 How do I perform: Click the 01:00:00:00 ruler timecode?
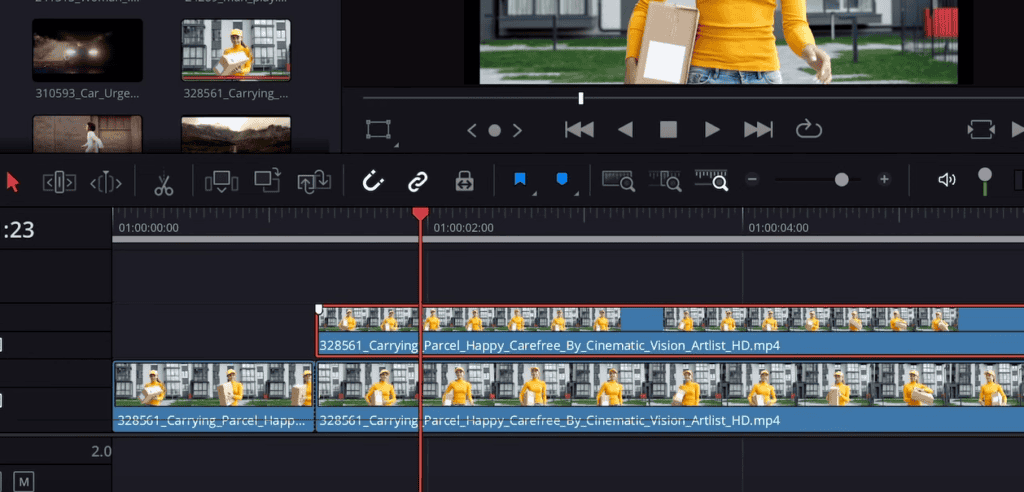148,228
